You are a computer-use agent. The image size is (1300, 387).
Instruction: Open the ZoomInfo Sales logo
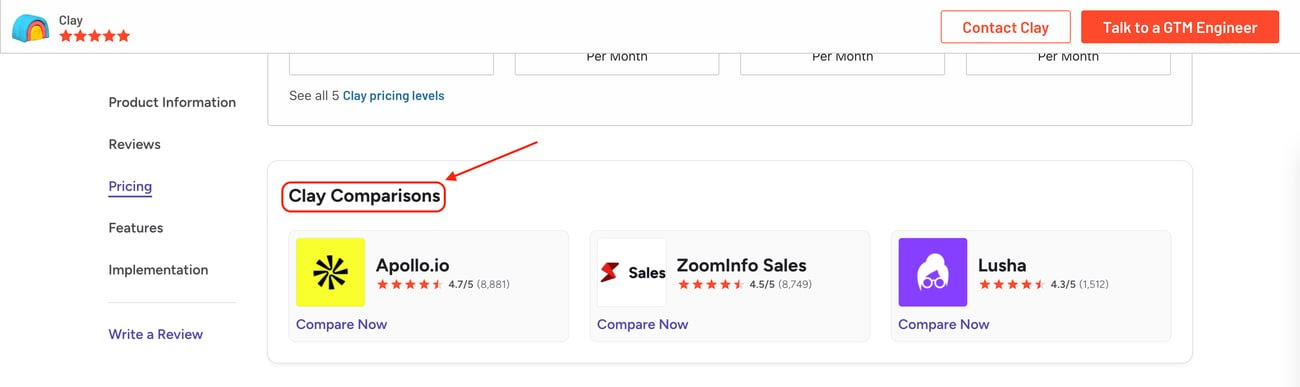632,272
